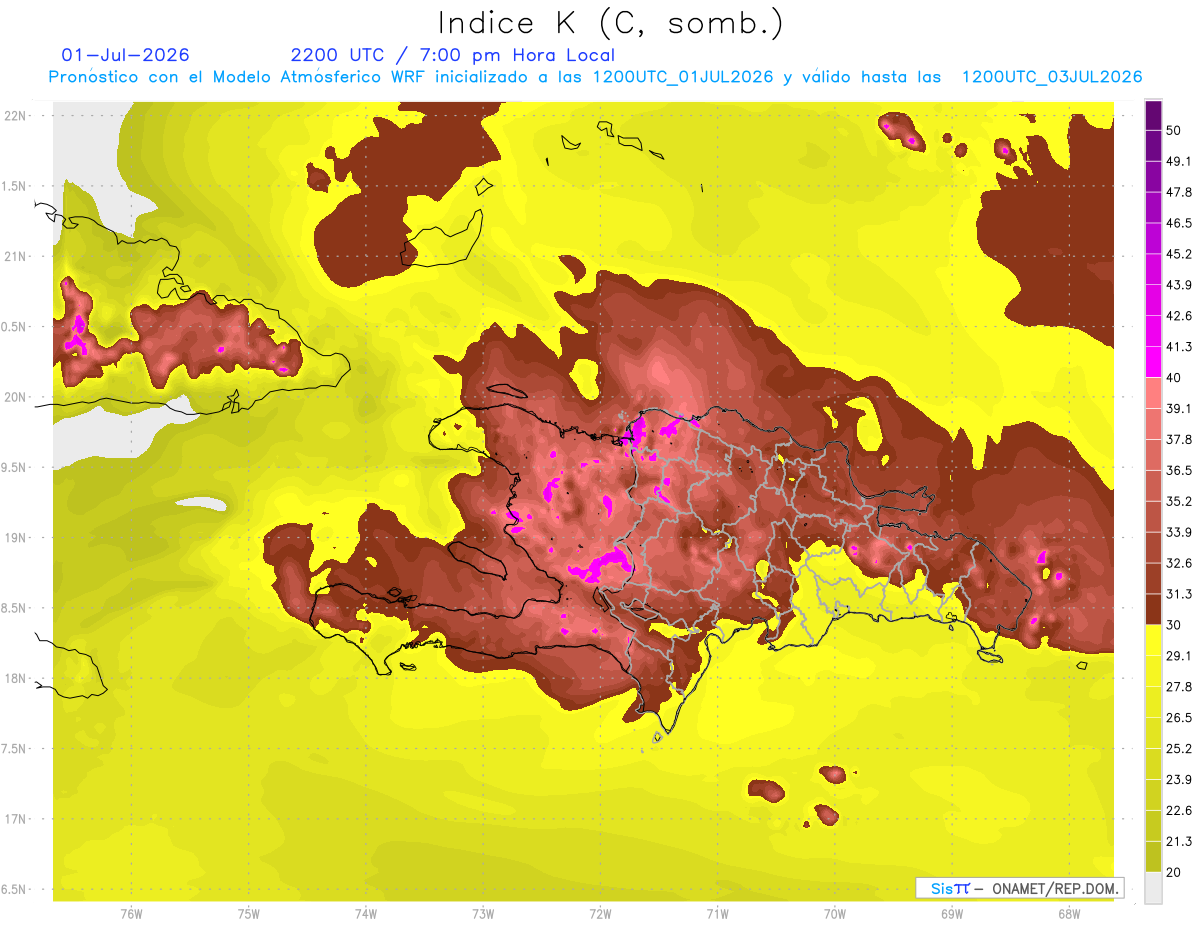Image resolution: width=1200 pixels, height=927 pixels.
Task: Click the '6.5N' latitude axis label
Action: pos(15,889)
